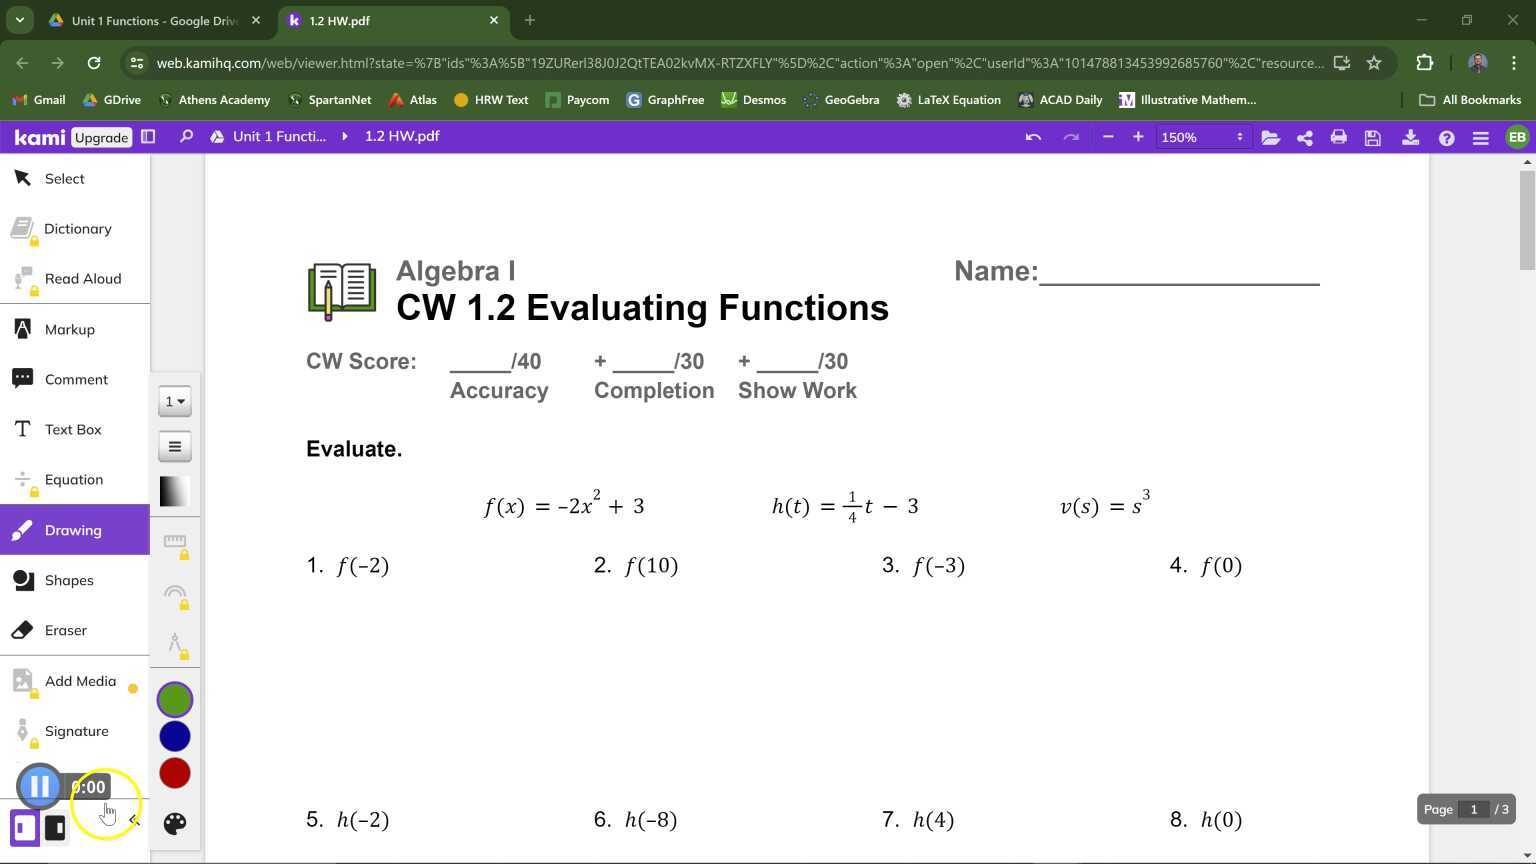This screenshot has width=1536, height=864.
Task: Collapse the drawing options panel
Action: [x=134, y=819]
